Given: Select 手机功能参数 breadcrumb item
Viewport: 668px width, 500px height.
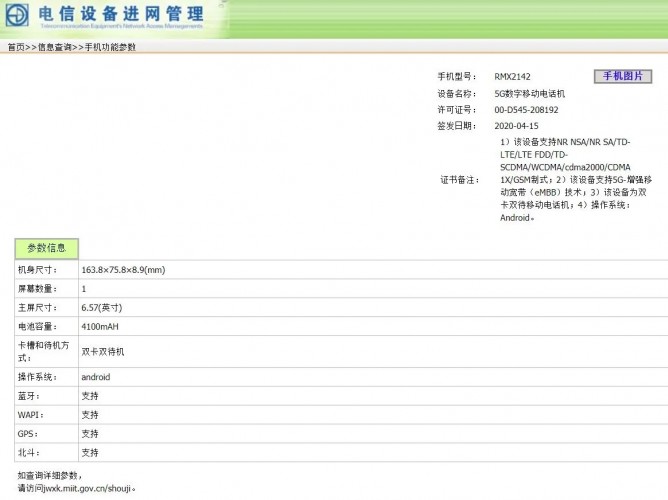Looking at the screenshot, I should point(110,47).
